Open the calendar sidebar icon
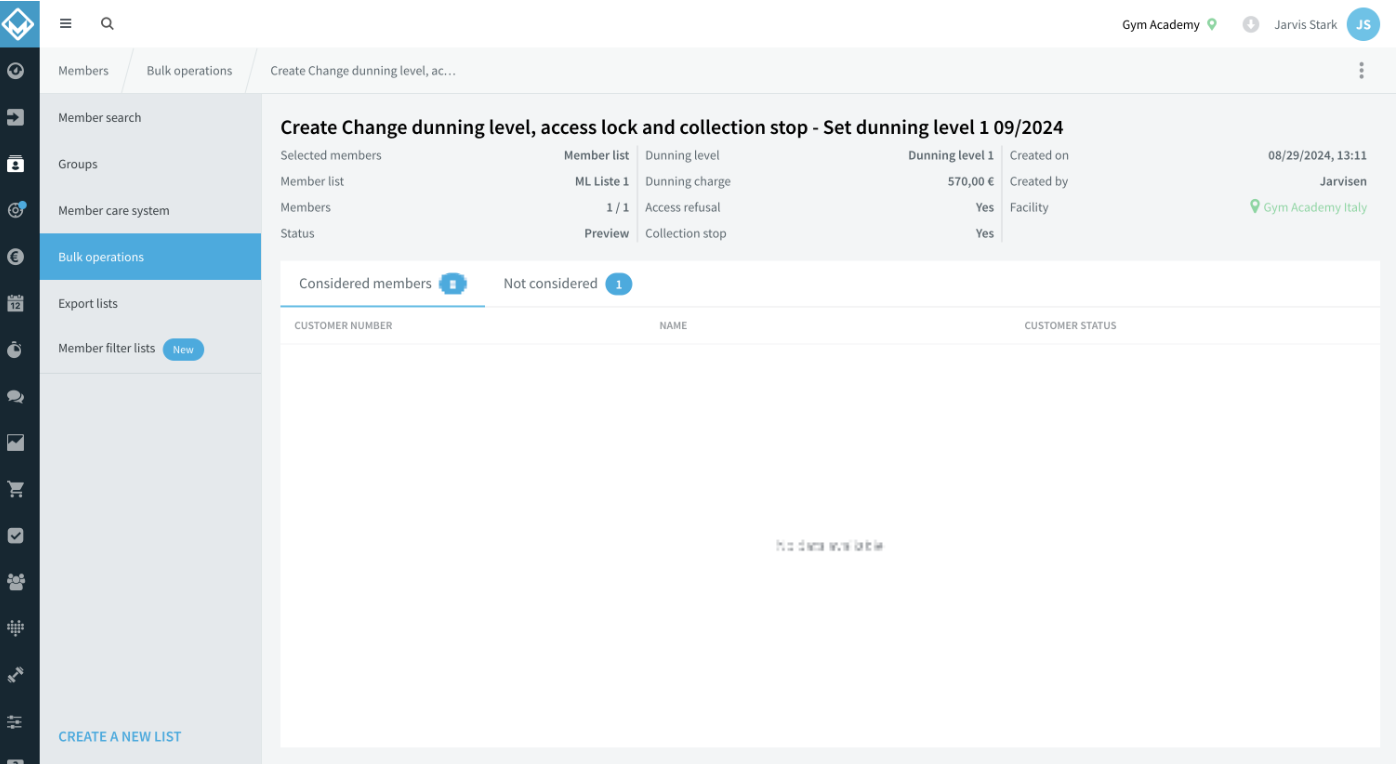This screenshot has width=1396, height=764. click(x=15, y=303)
